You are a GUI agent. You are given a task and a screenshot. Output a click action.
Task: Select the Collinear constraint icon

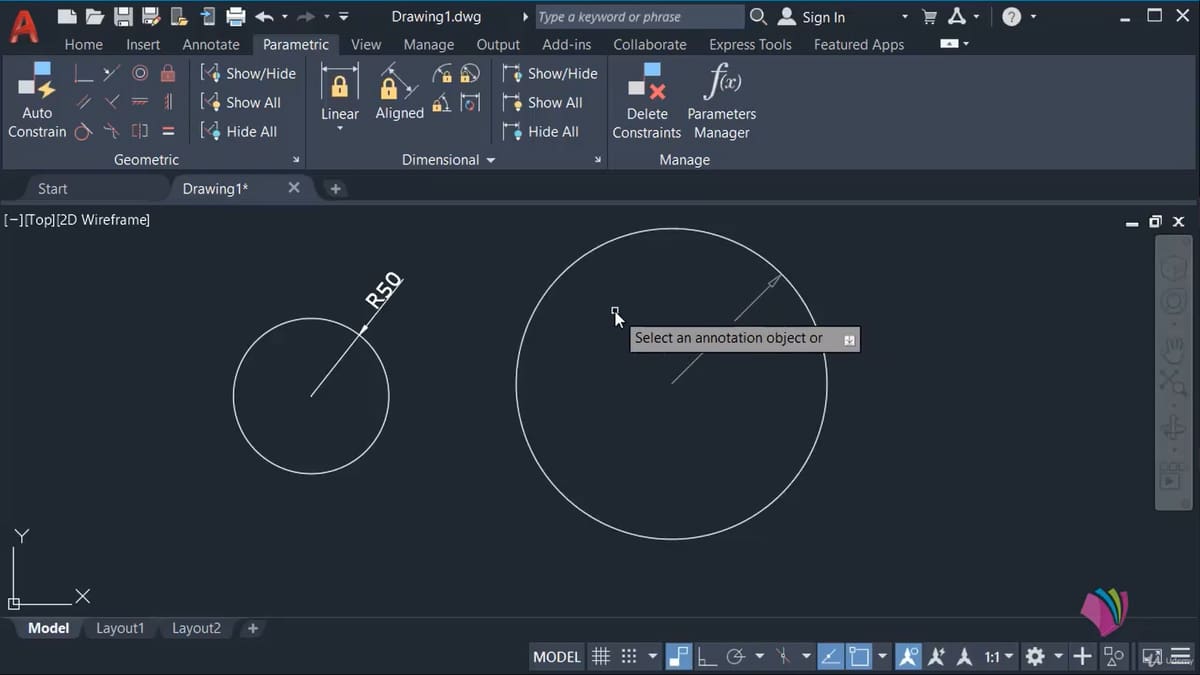[112, 73]
